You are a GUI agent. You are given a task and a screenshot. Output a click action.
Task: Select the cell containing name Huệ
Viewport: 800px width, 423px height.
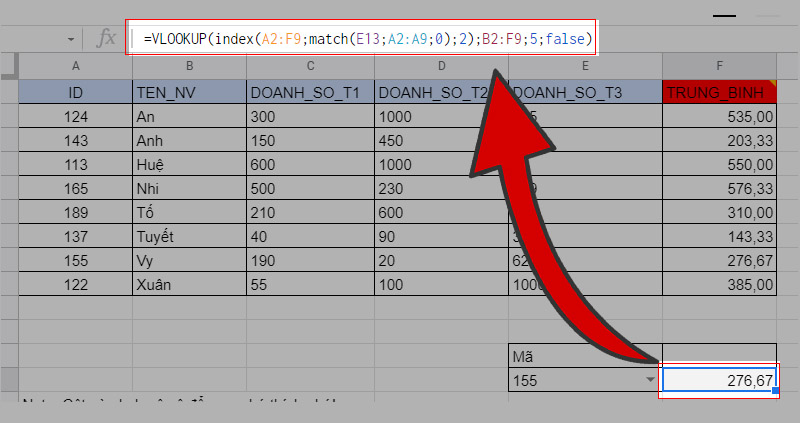pyautogui.click(x=189, y=164)
